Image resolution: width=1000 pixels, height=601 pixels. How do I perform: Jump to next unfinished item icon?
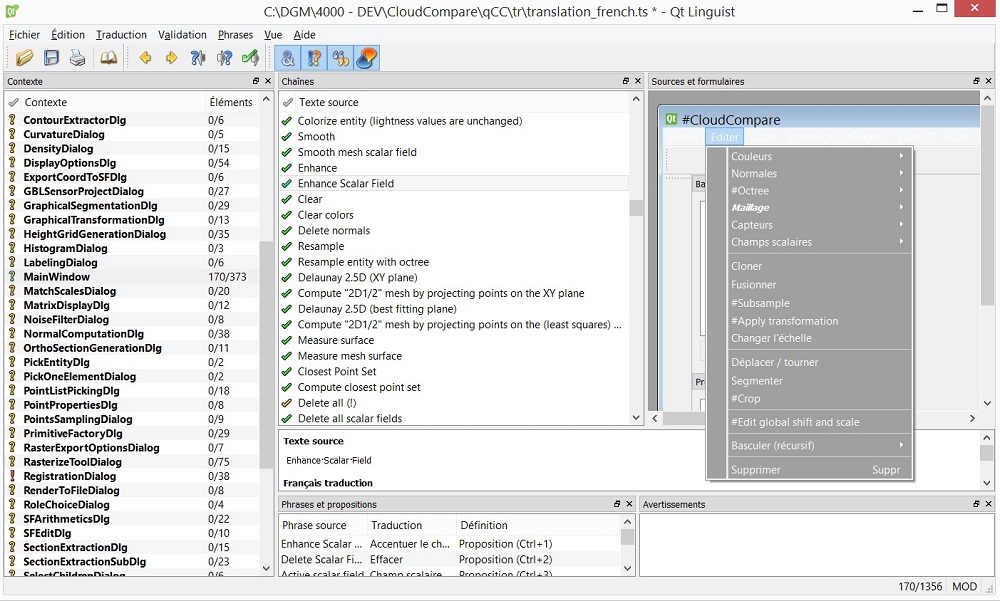[225, 58]
